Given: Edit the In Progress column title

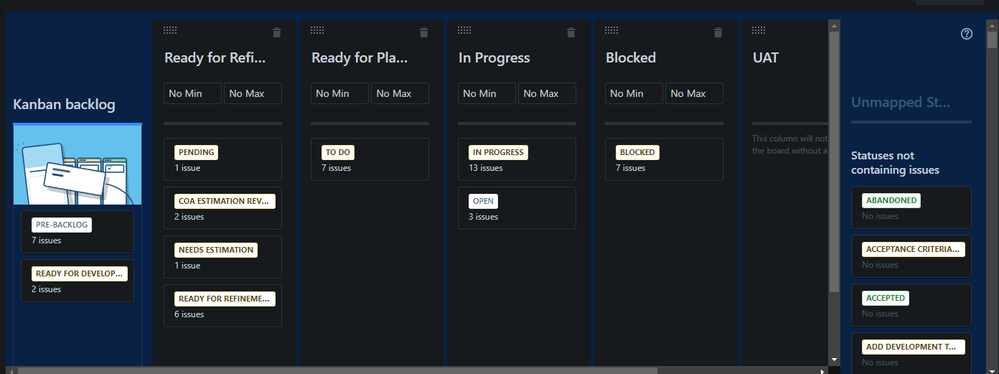Looking at the screenshot, I should point(494,58).
